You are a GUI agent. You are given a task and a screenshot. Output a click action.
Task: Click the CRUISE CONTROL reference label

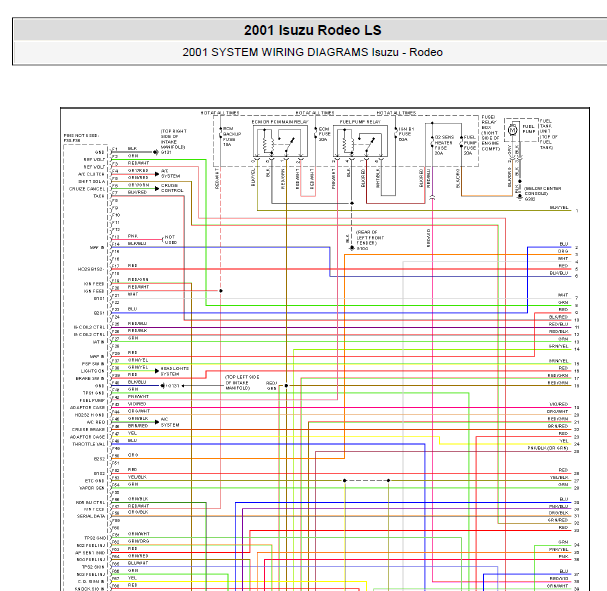pyautogui.click(x=172, y=188)
